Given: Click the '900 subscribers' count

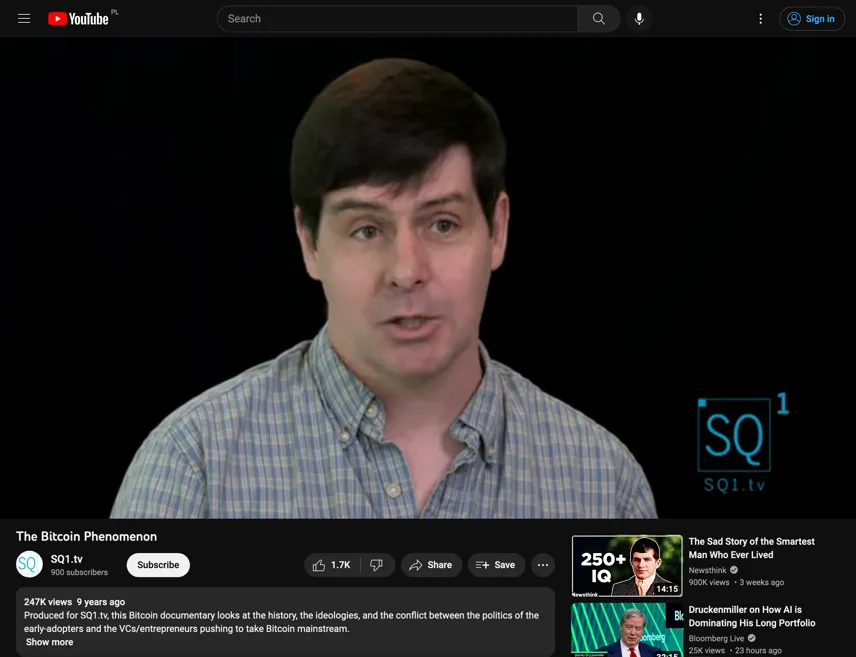Looking at the screenshot, I should point(79,572).
